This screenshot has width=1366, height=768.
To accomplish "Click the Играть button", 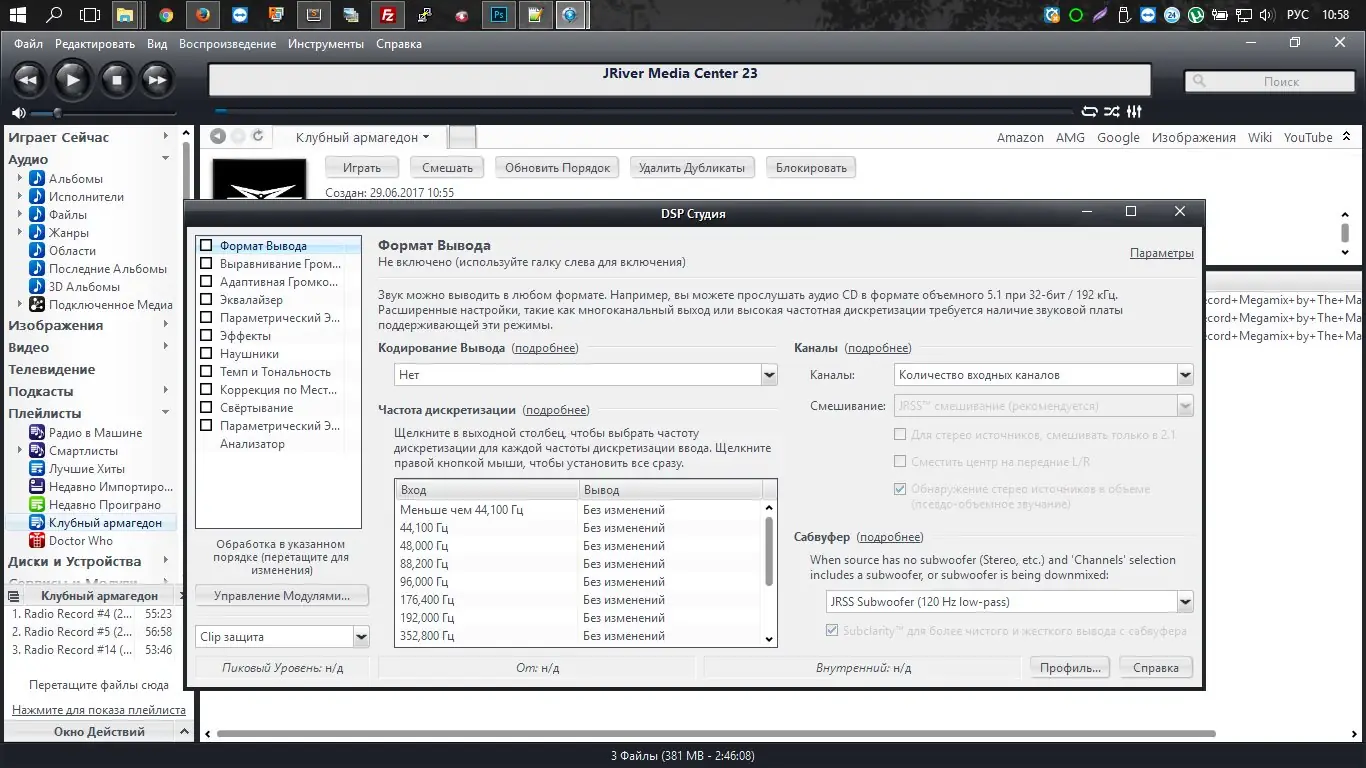I will coord(362,167).
